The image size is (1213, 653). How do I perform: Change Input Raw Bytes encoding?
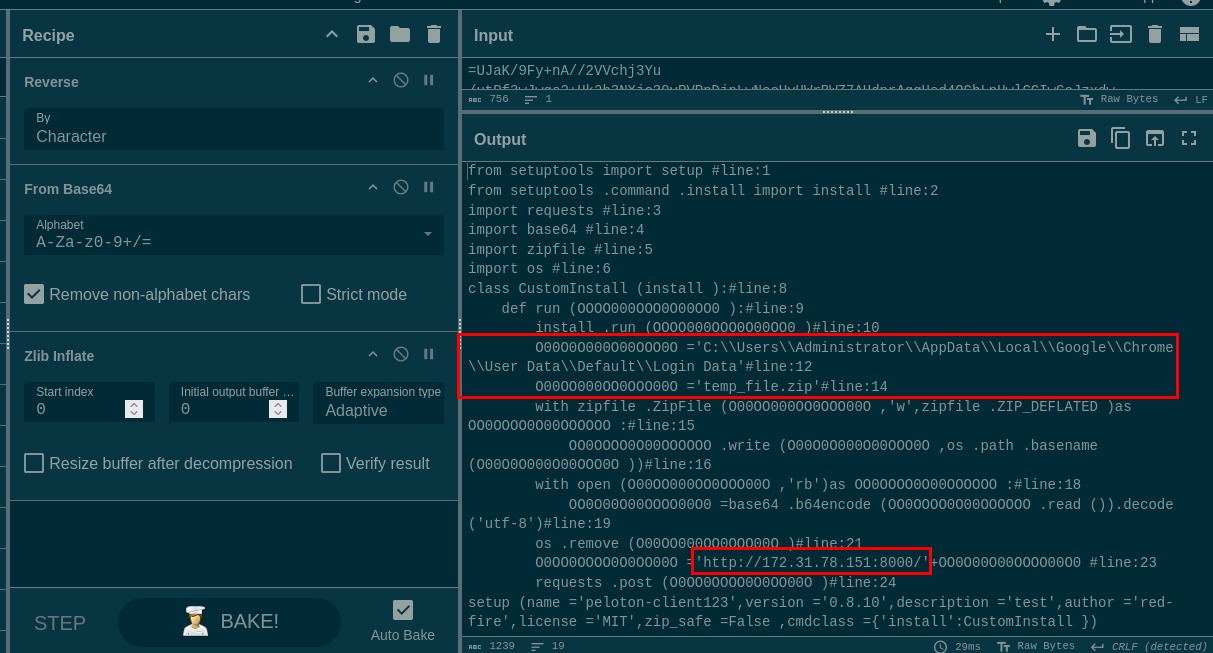(1119, 99)
